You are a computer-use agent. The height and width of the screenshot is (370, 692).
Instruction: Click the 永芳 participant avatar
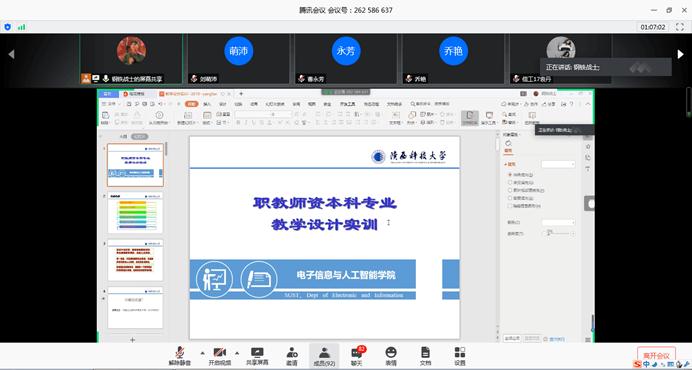coord(346,51)
